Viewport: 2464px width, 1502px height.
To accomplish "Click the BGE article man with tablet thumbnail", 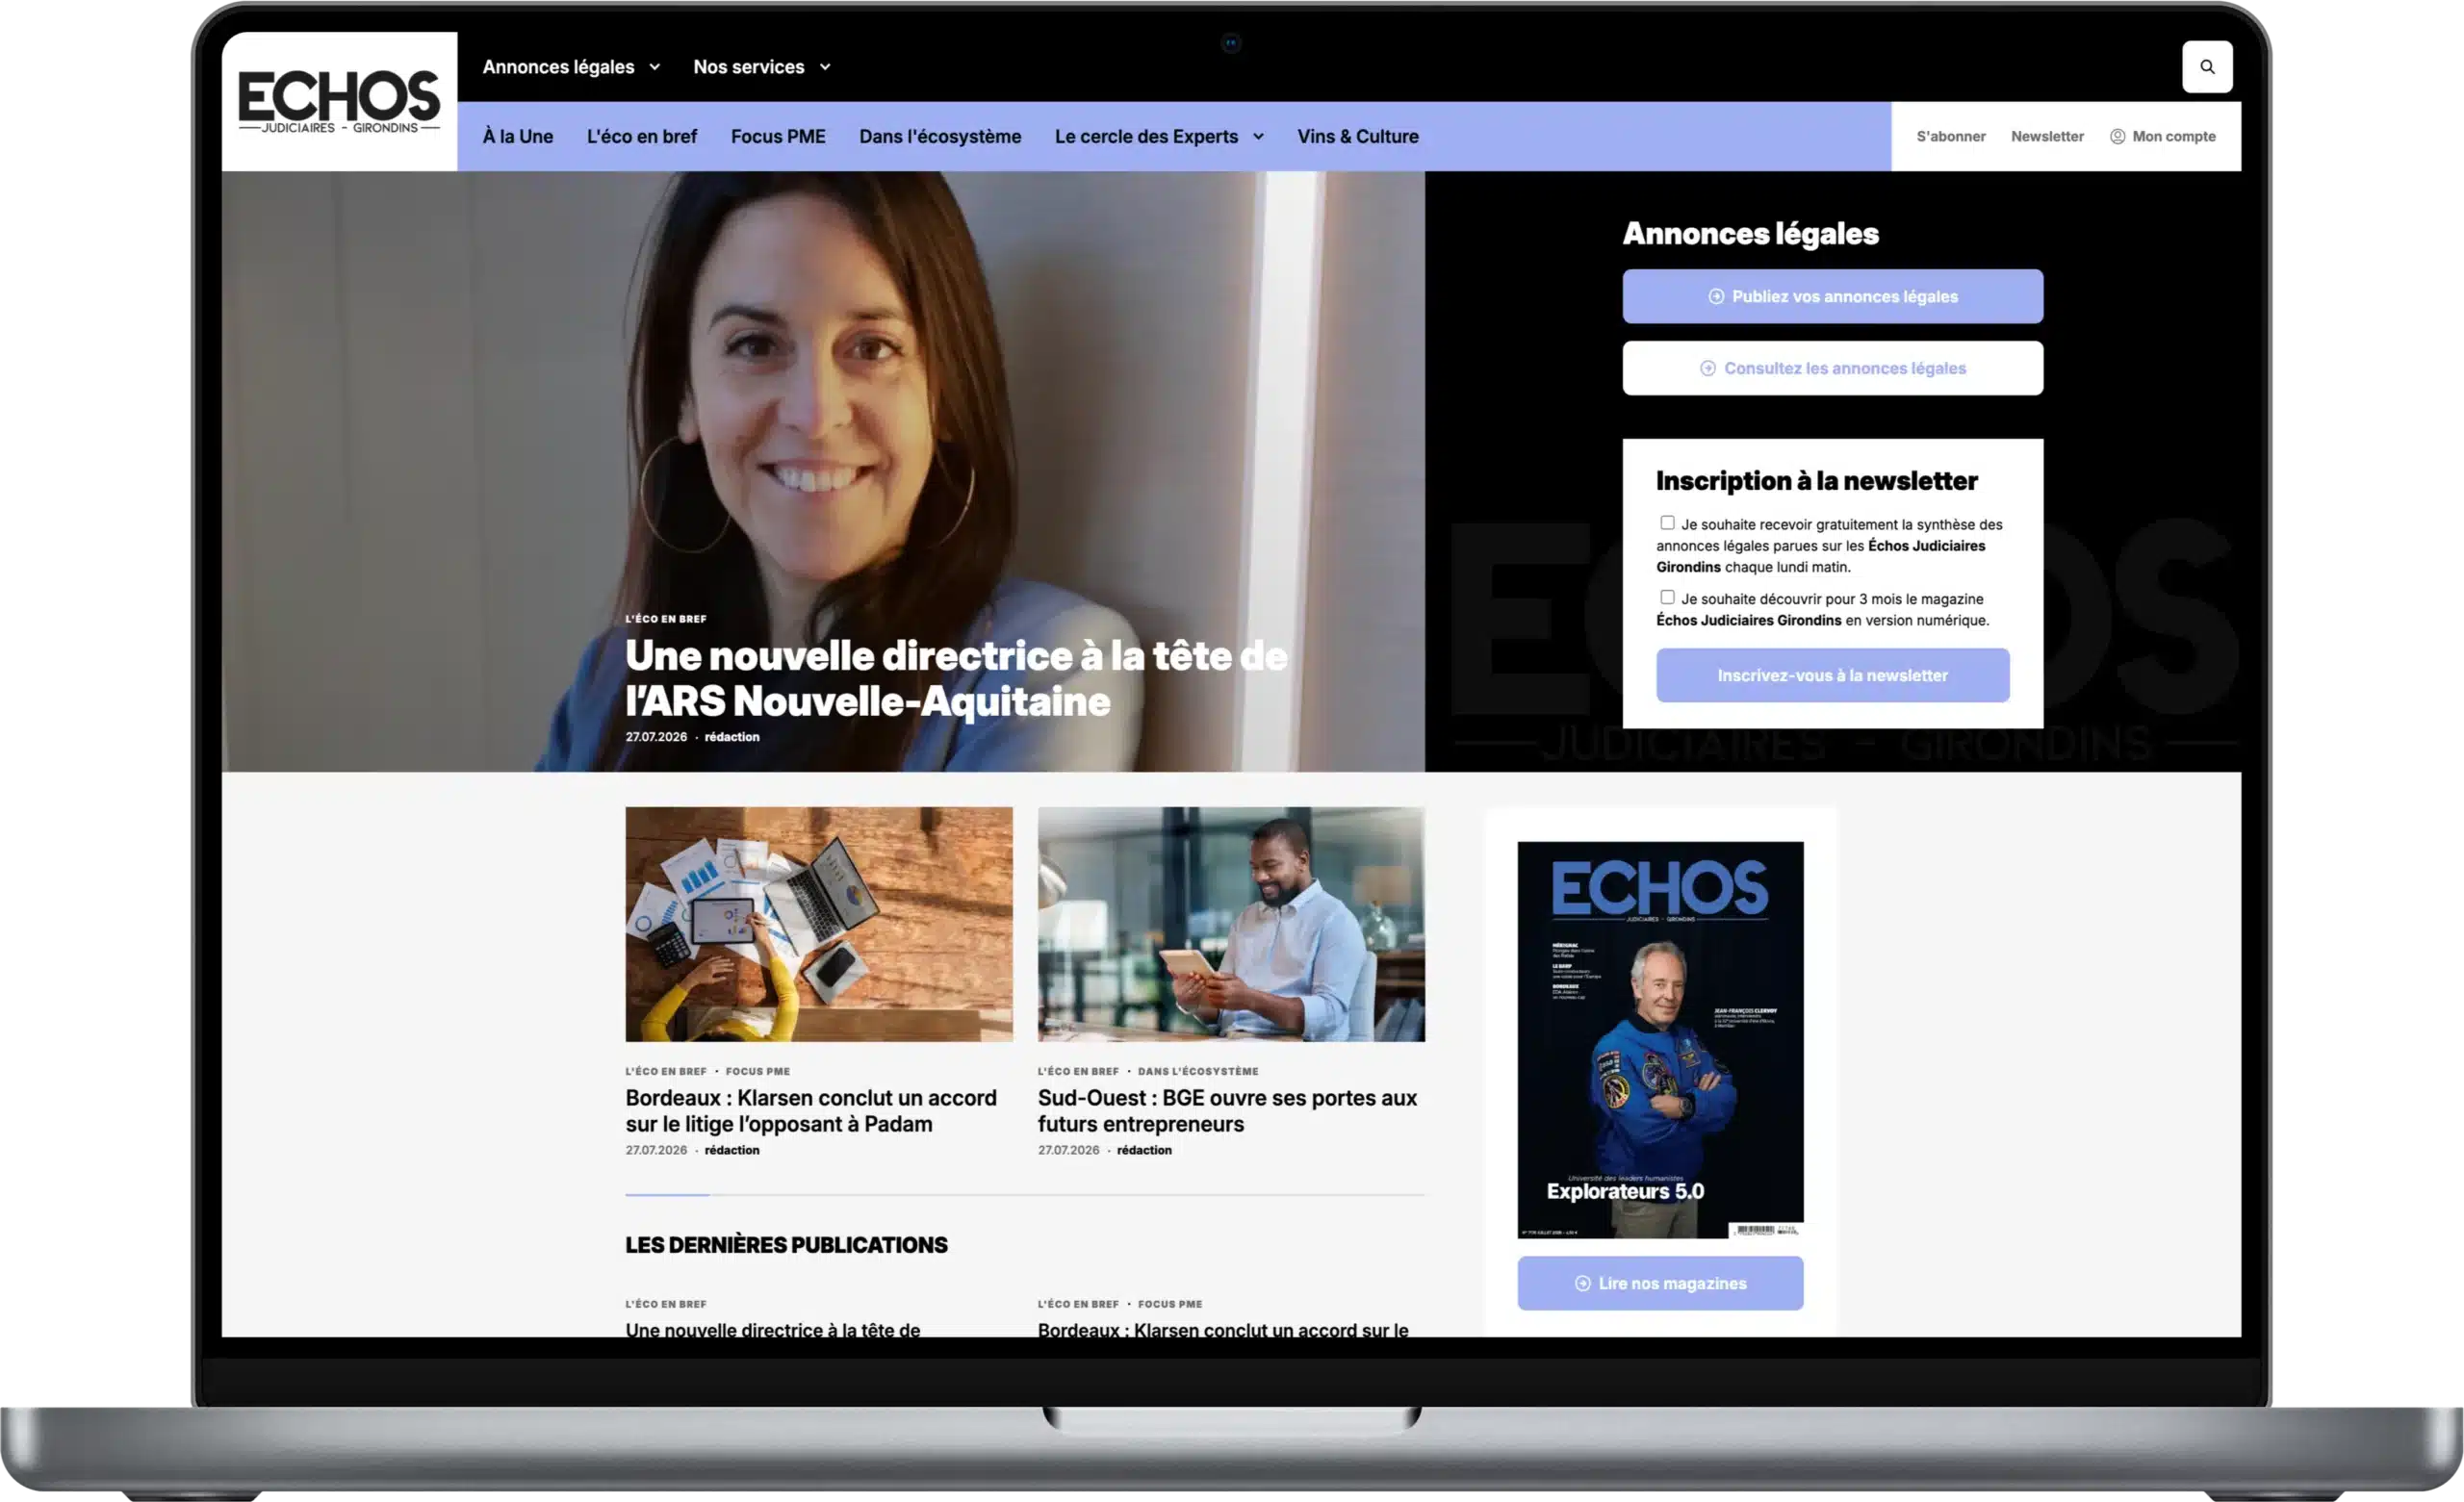I will (x=1231, y=924).
